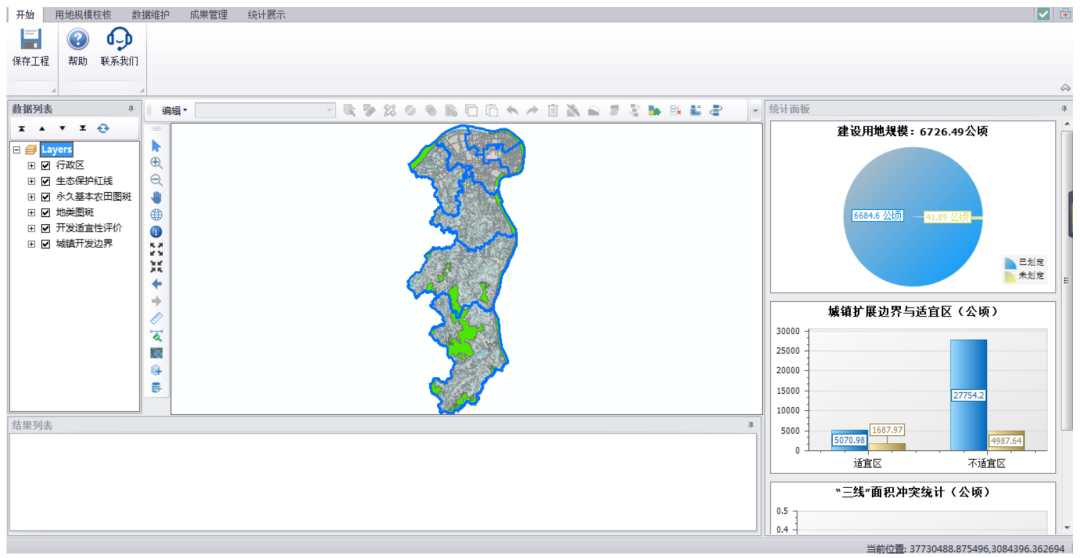Expand the 生态保护红线 layer node
This screenshot has width=1080, height=558.
pos(31,181)
